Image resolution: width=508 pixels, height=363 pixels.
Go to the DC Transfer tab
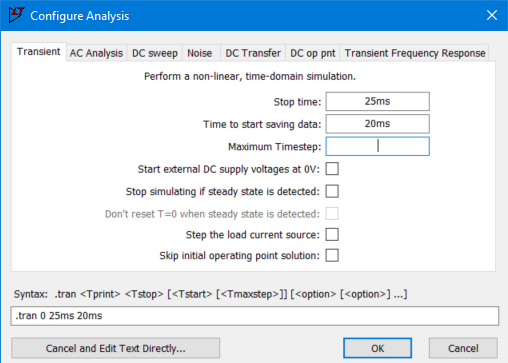253,53
